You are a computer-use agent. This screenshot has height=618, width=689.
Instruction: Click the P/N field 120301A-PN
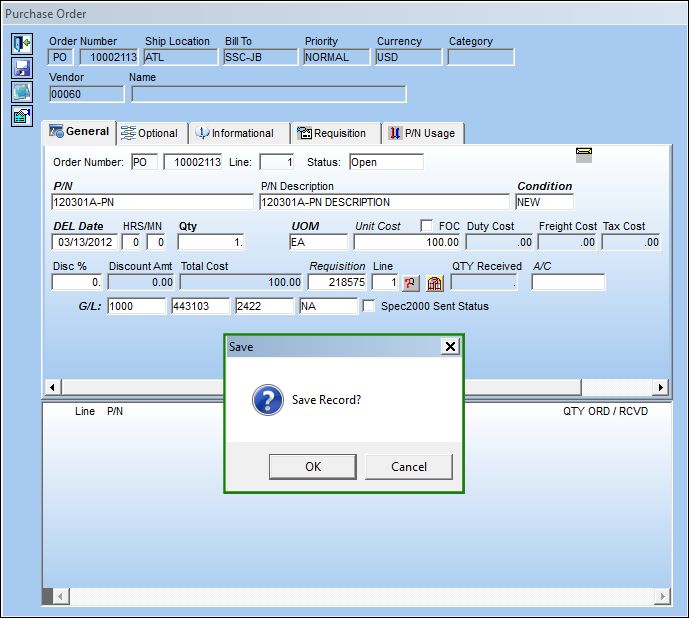tap(152, 202)
